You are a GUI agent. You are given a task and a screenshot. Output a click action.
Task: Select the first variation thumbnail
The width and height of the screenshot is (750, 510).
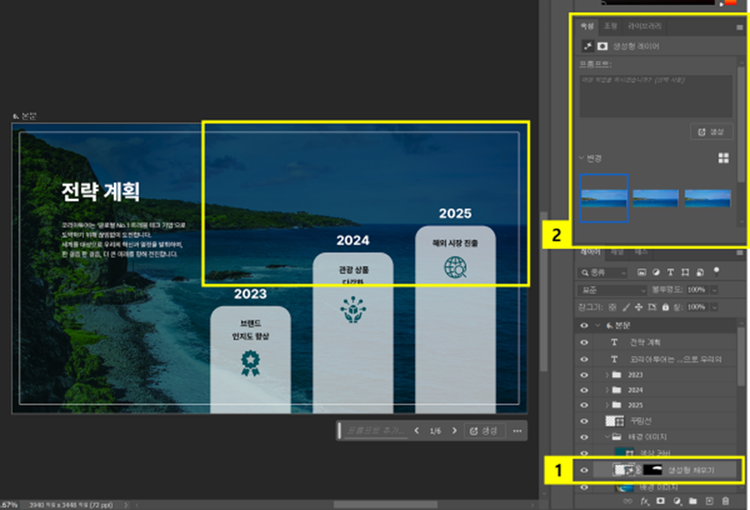604,198
